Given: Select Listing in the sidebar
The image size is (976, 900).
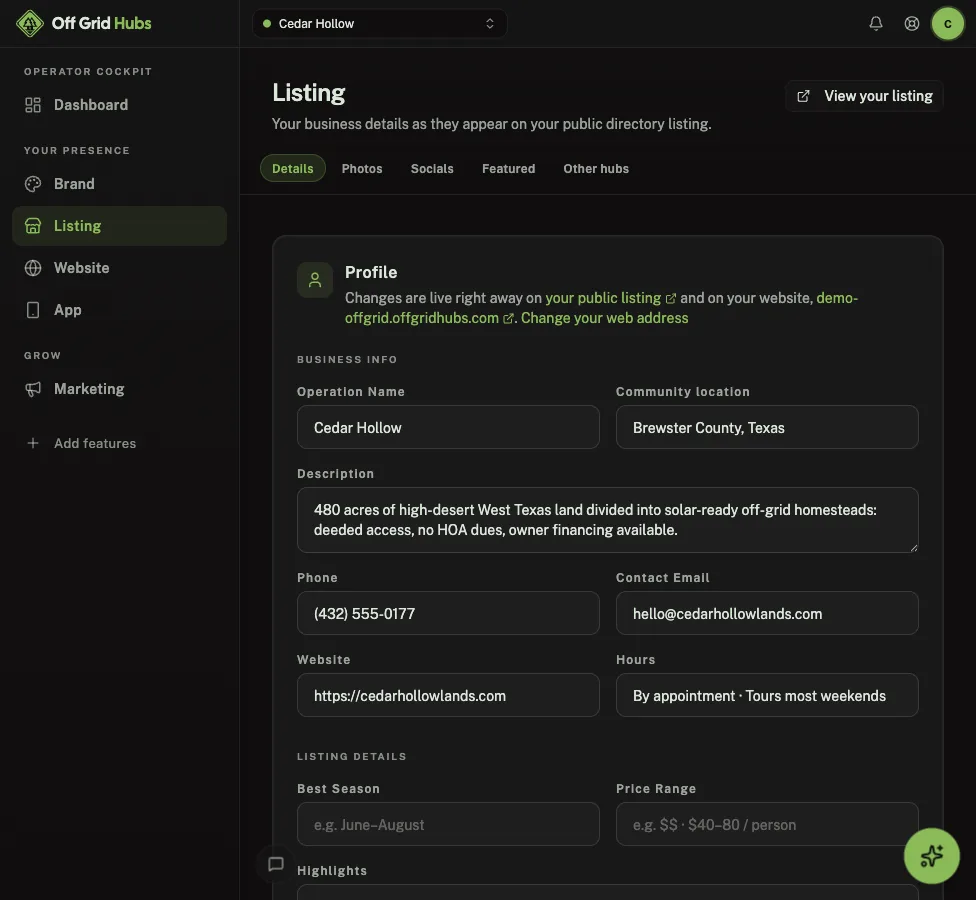Looking at the screenshot, I should pos(120,226).
